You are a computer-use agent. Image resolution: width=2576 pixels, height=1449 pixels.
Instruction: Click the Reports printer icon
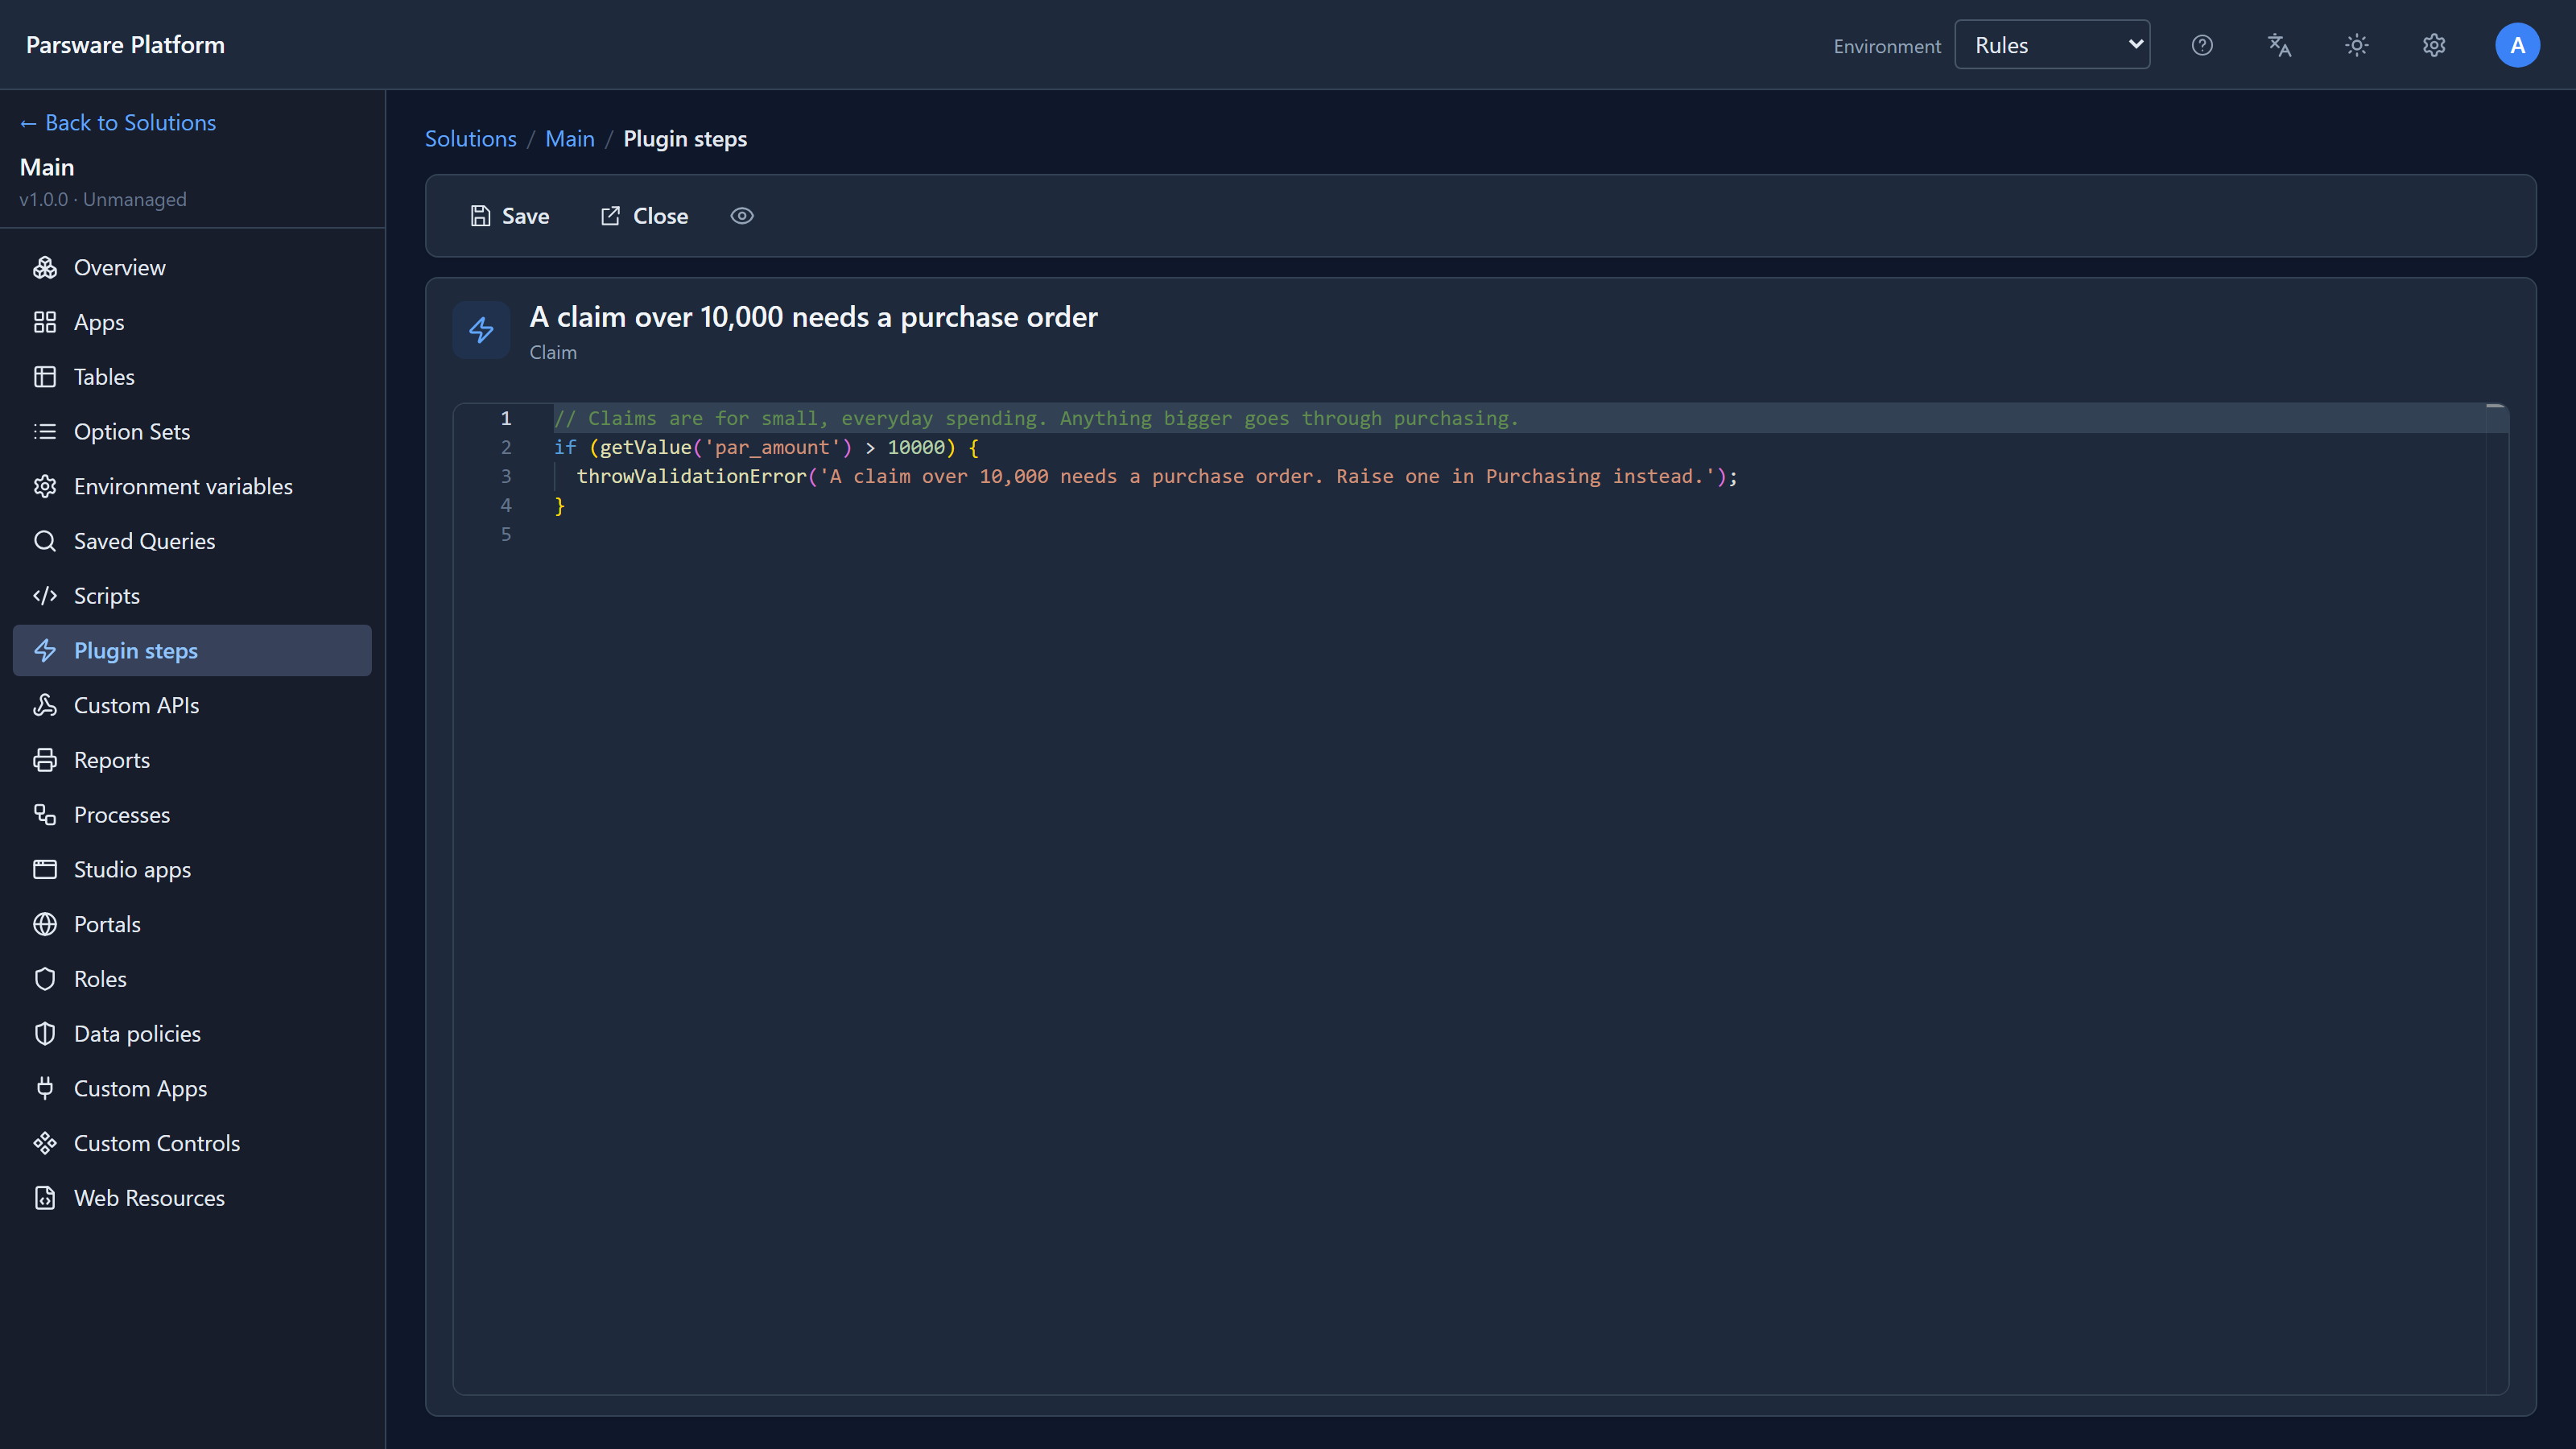(x=45, y=760)
